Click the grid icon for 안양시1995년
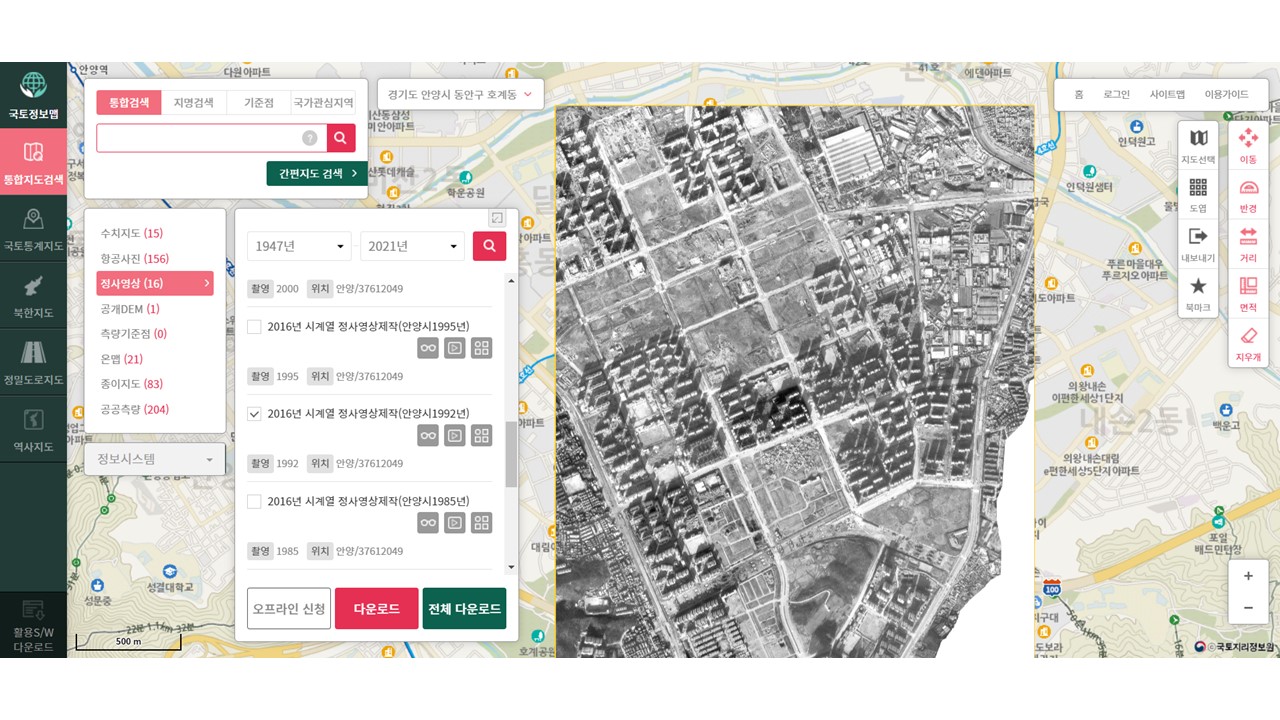1280x720 pixels. (x=482, y=348)
